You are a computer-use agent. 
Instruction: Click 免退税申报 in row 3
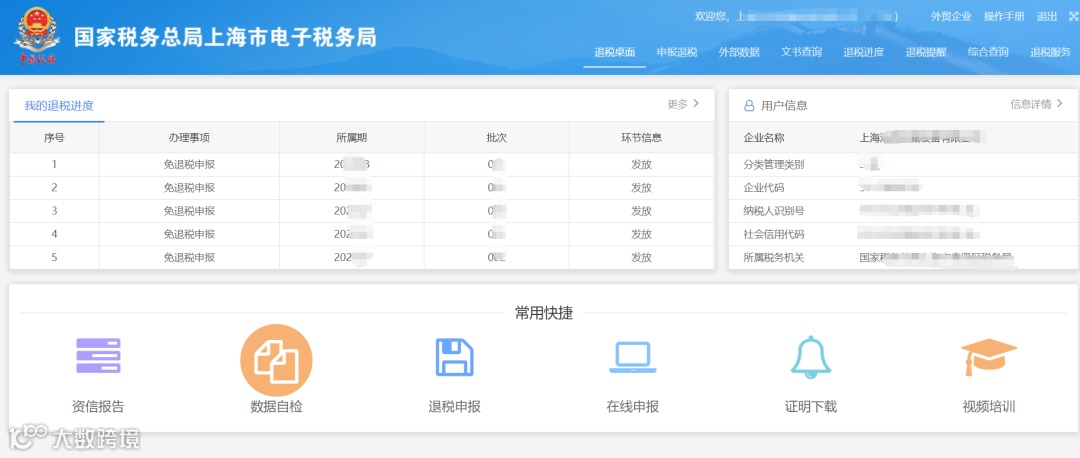coord(189,211)
